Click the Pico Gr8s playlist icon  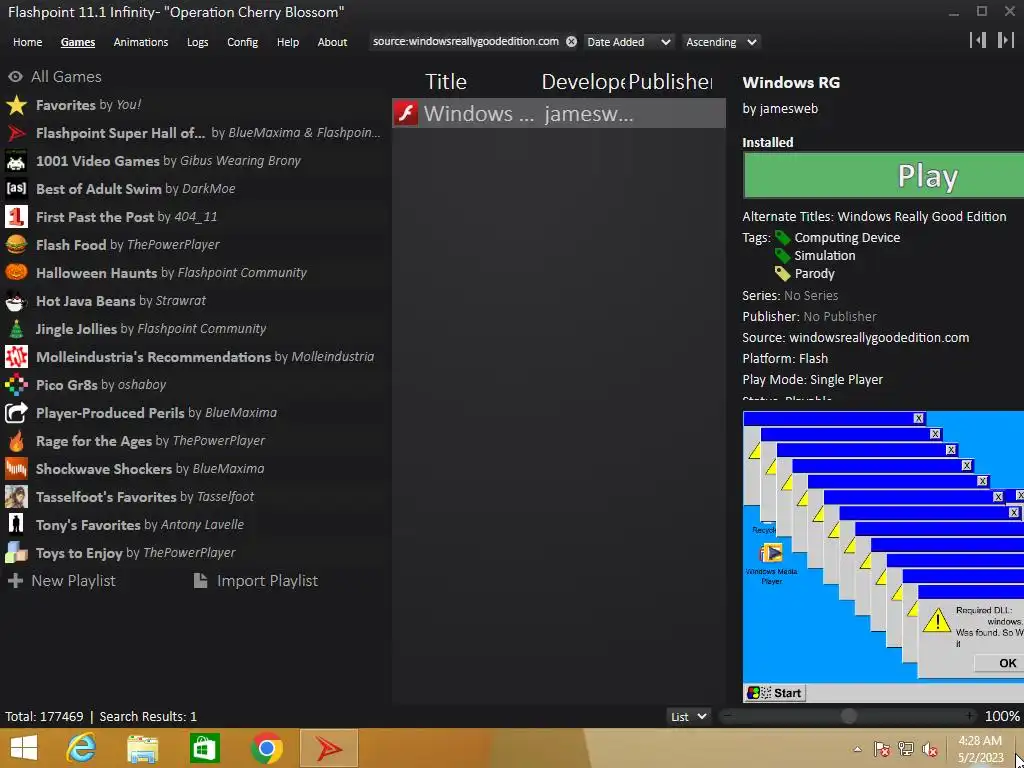click(x=16, y=385)
